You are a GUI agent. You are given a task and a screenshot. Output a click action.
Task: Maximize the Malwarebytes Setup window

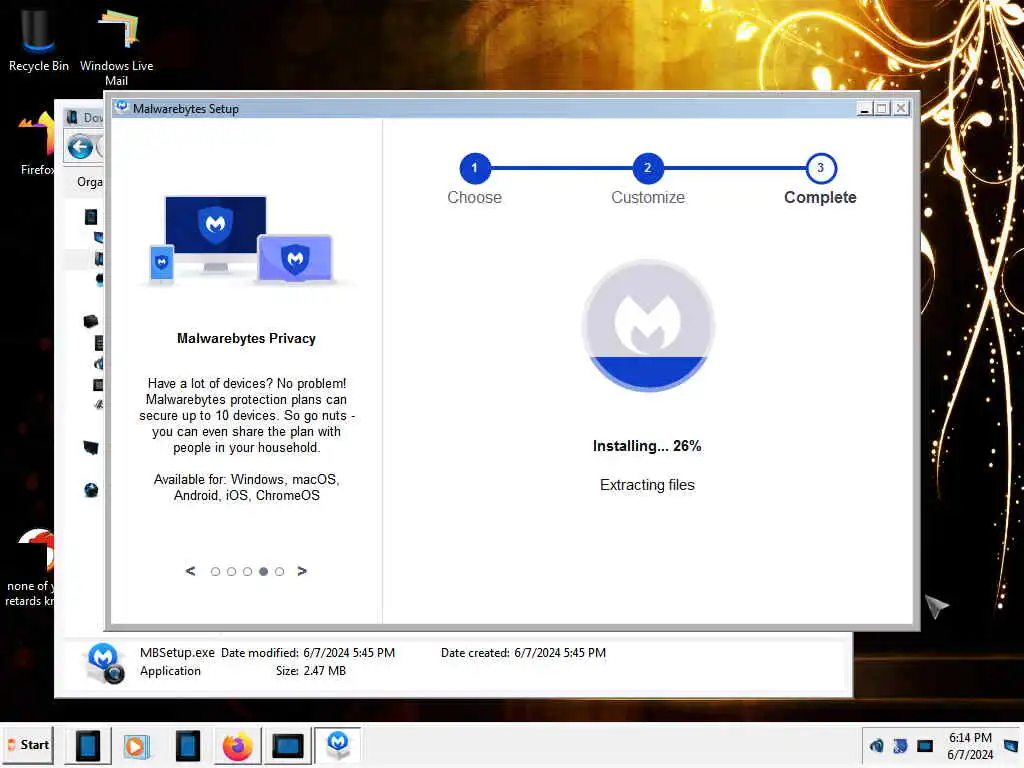882,108
